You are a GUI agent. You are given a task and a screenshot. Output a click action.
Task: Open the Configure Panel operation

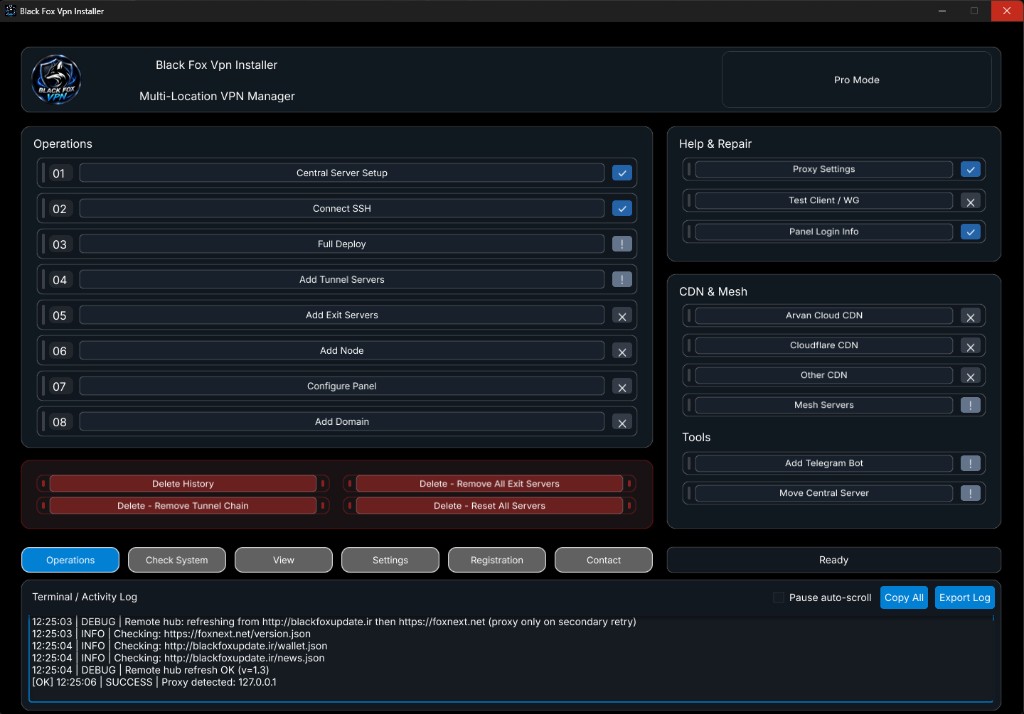click(x=342, y=386)
